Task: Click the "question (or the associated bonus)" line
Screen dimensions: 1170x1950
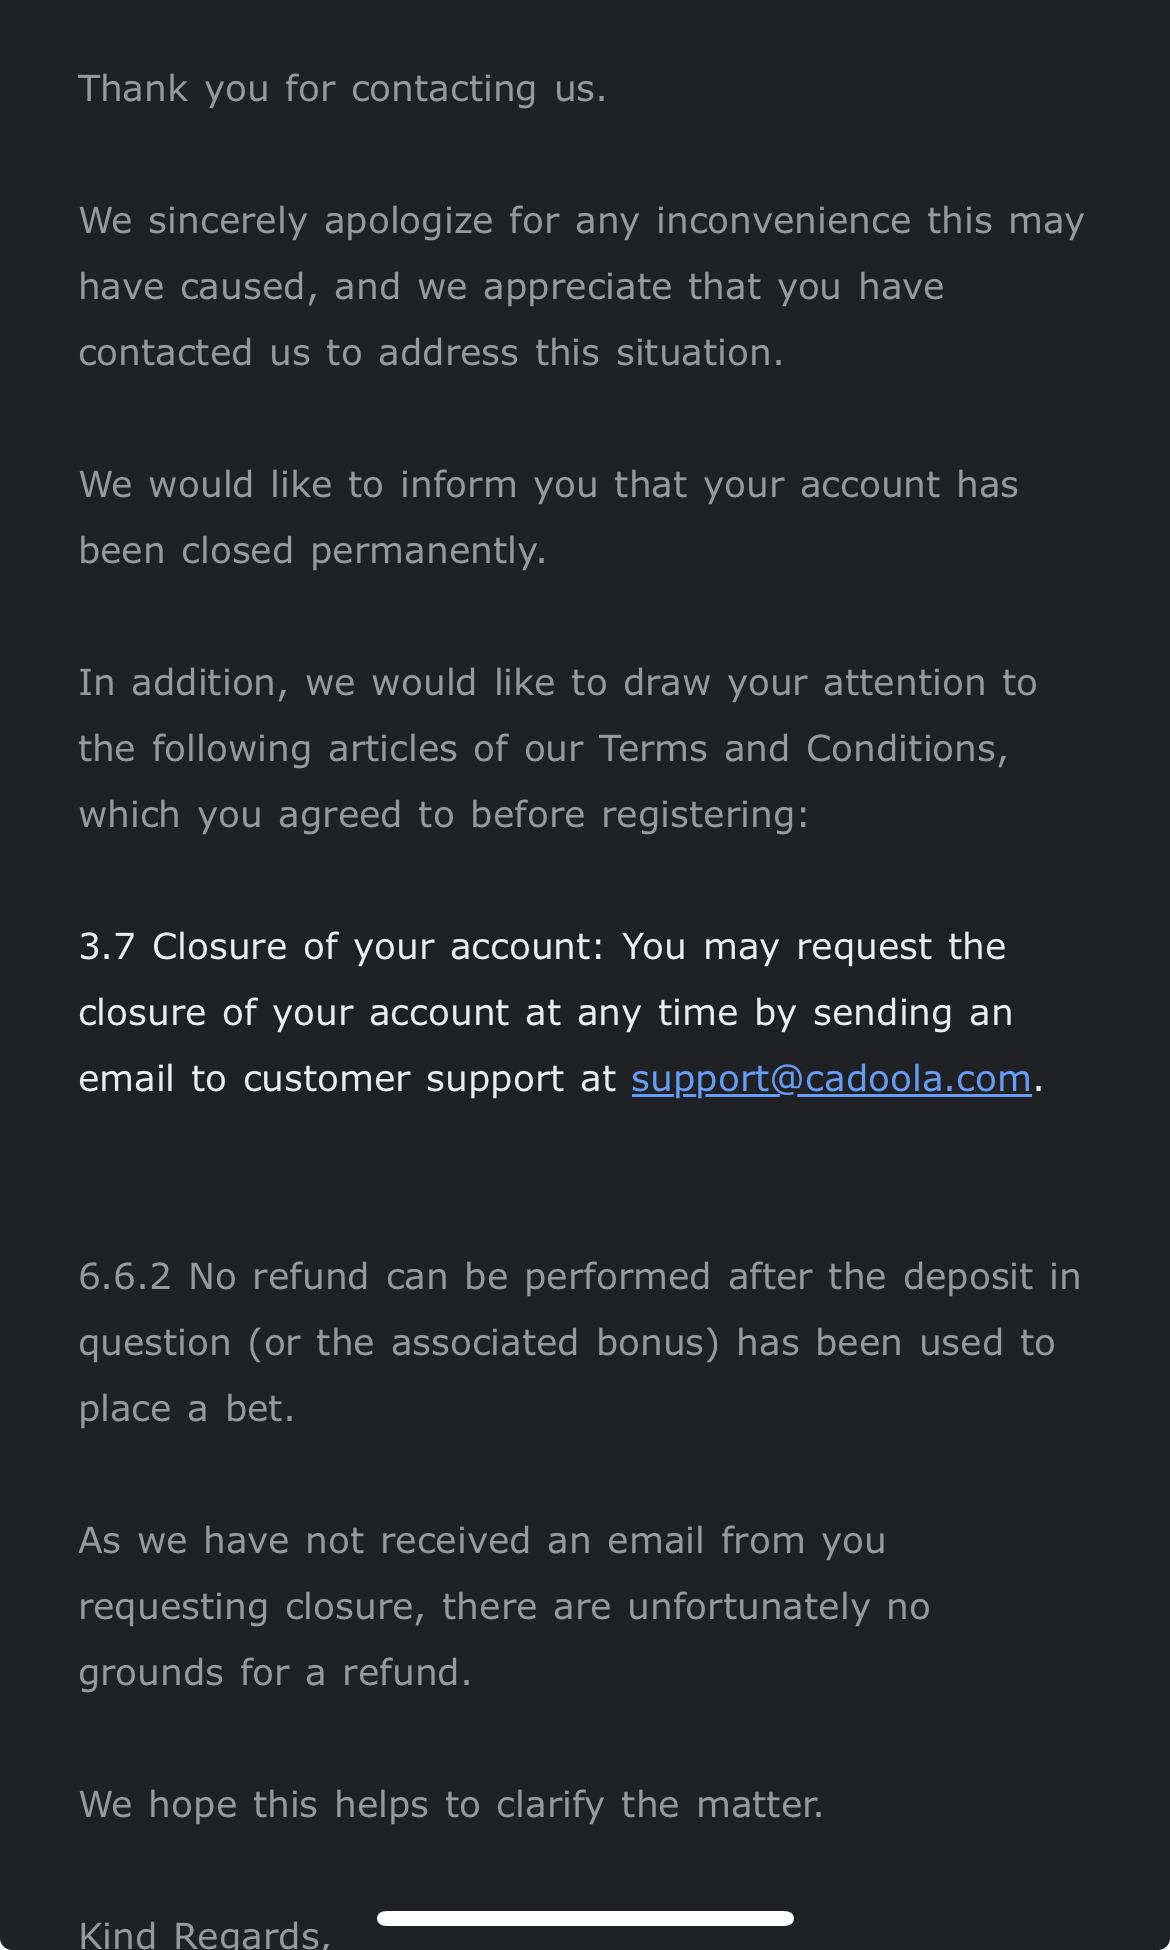Action: [x=566, y=1343]
